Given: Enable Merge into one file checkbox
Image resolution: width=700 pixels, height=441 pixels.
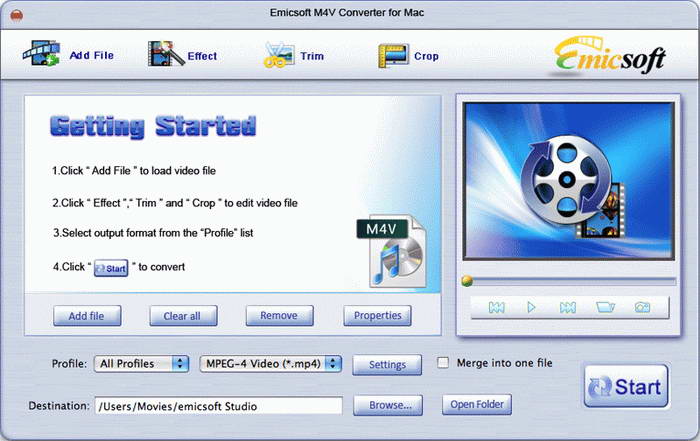Looking at the screenshot, I should point(442,362).
